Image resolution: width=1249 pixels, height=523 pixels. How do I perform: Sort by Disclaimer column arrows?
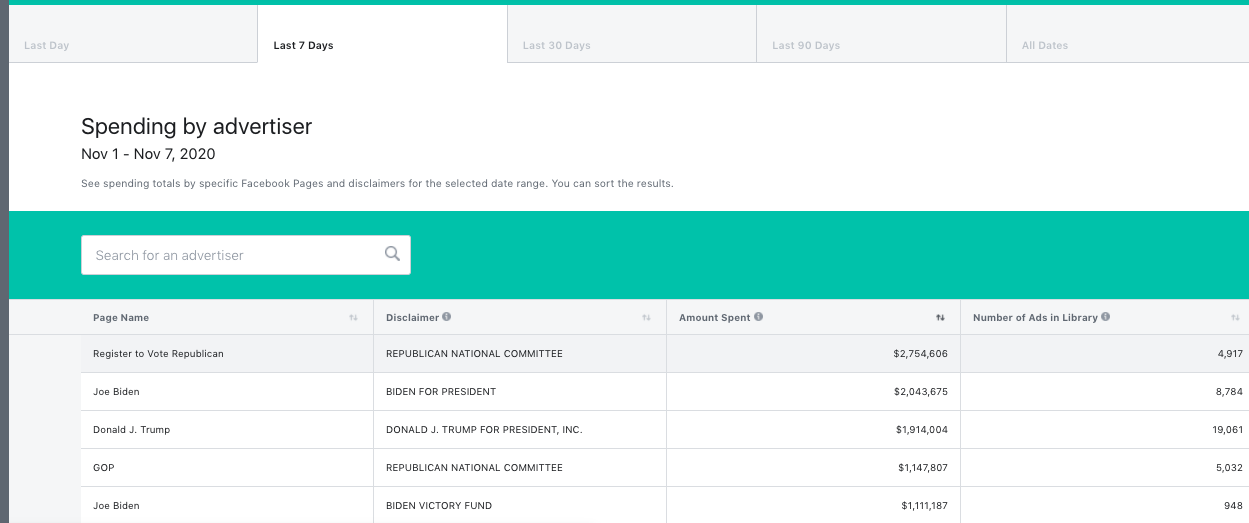point(646,318)
